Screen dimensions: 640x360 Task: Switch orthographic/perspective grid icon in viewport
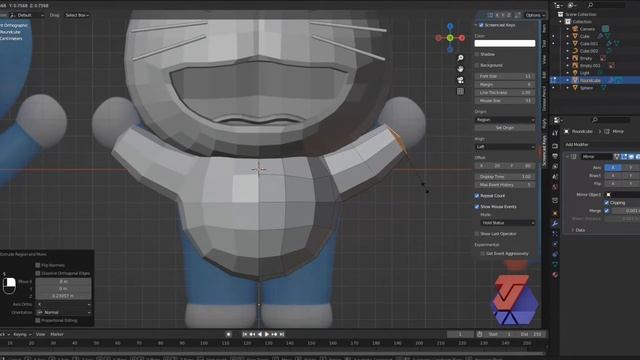click(x=460, y=91)
